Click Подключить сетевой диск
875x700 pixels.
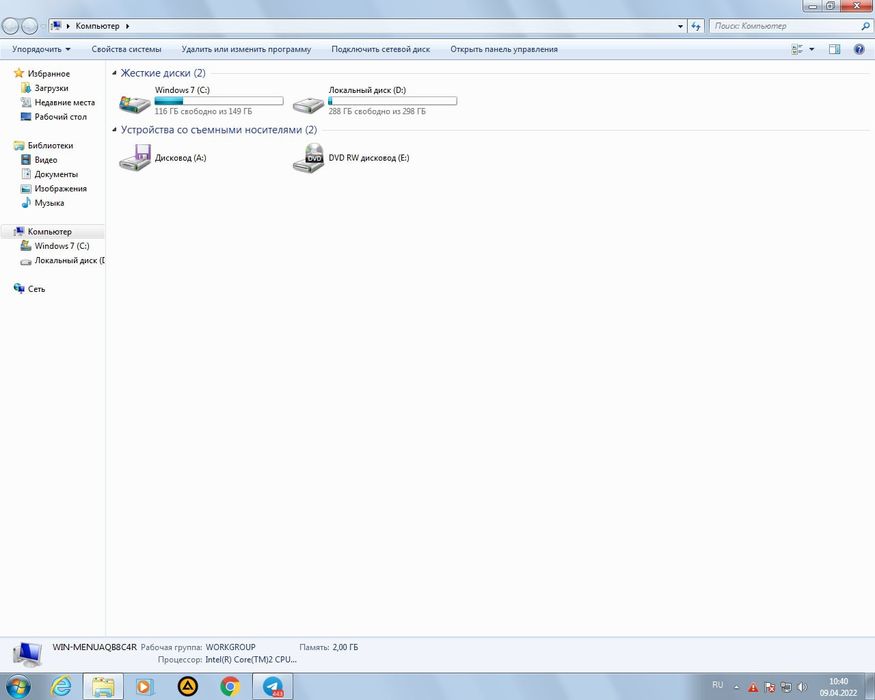[381, 49]
